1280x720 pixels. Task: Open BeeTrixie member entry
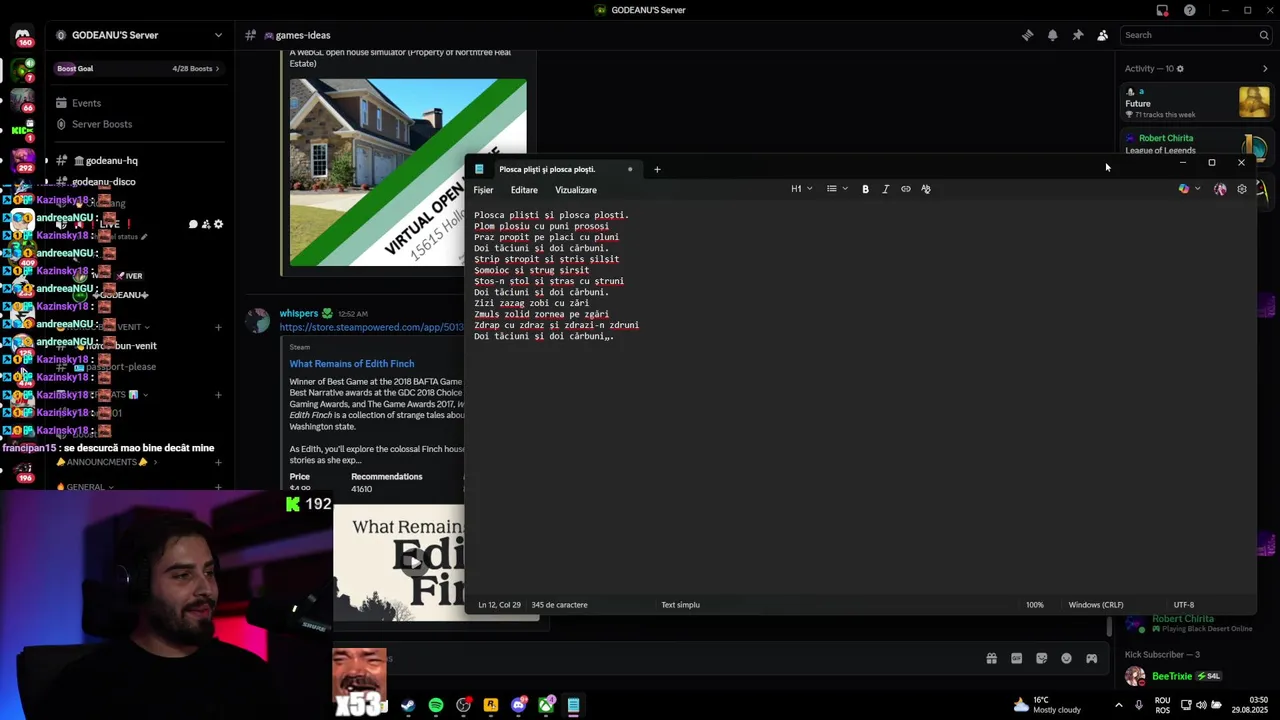click(x=1196, y=676)
